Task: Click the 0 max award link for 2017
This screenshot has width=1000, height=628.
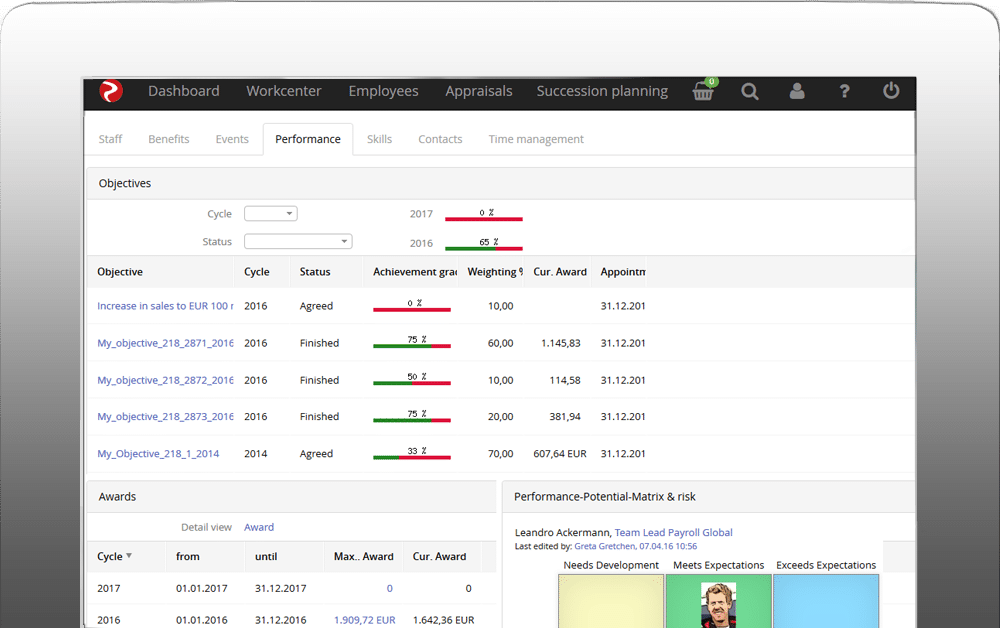Action: point(390,588)
